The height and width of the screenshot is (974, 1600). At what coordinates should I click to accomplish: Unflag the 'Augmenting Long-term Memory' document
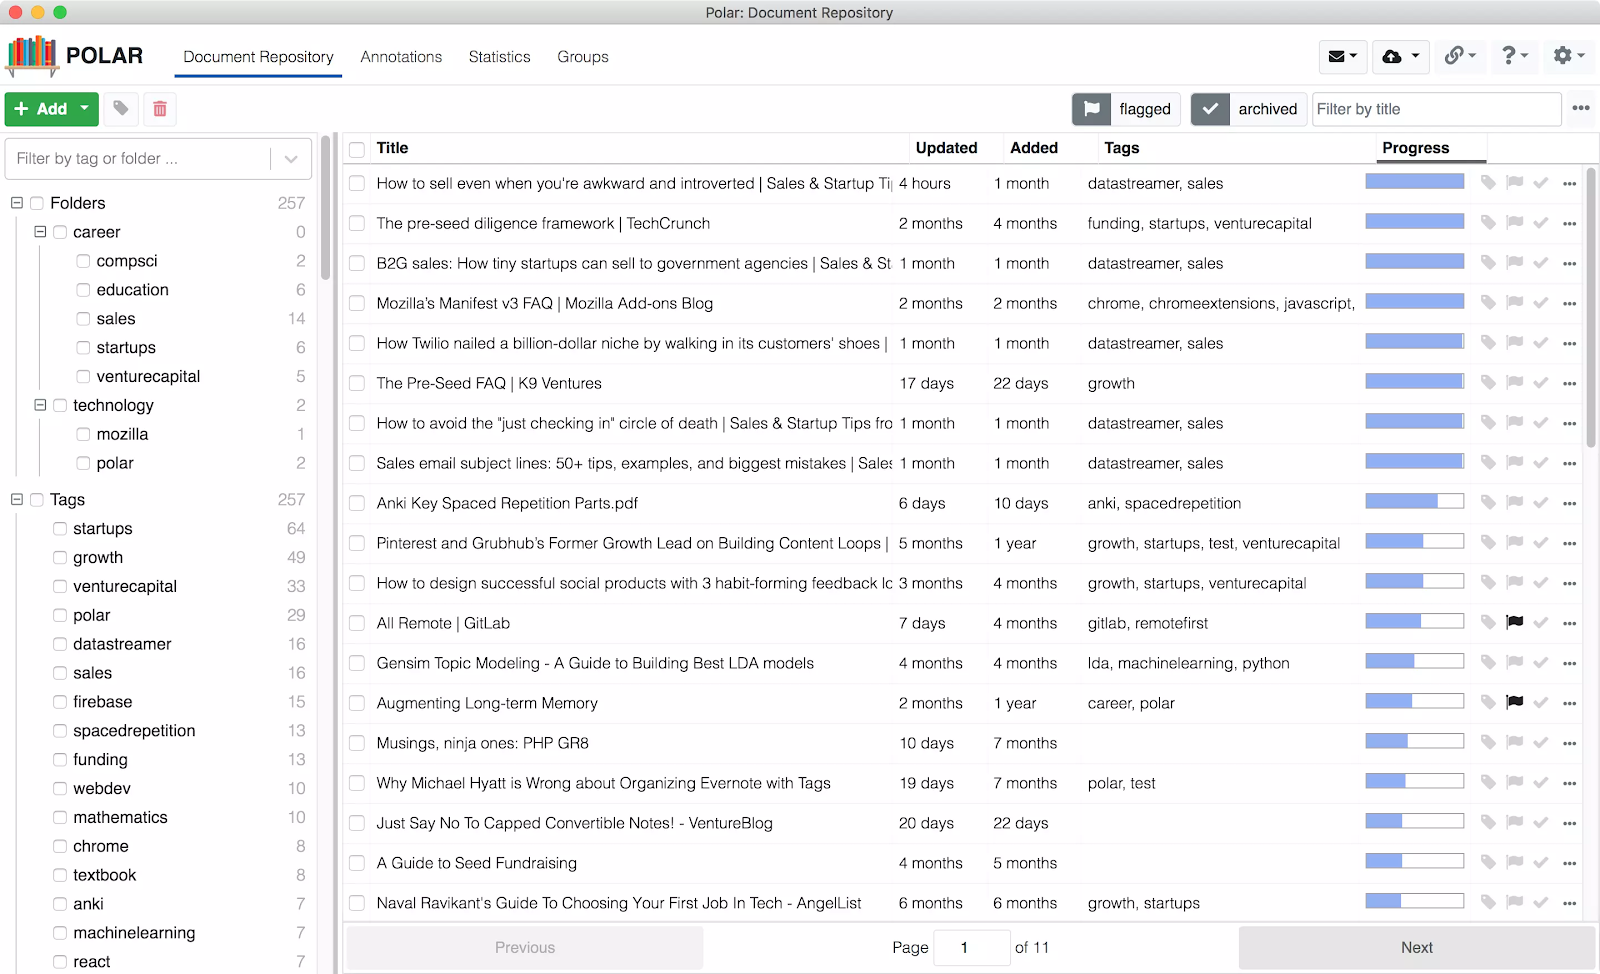1515,703
